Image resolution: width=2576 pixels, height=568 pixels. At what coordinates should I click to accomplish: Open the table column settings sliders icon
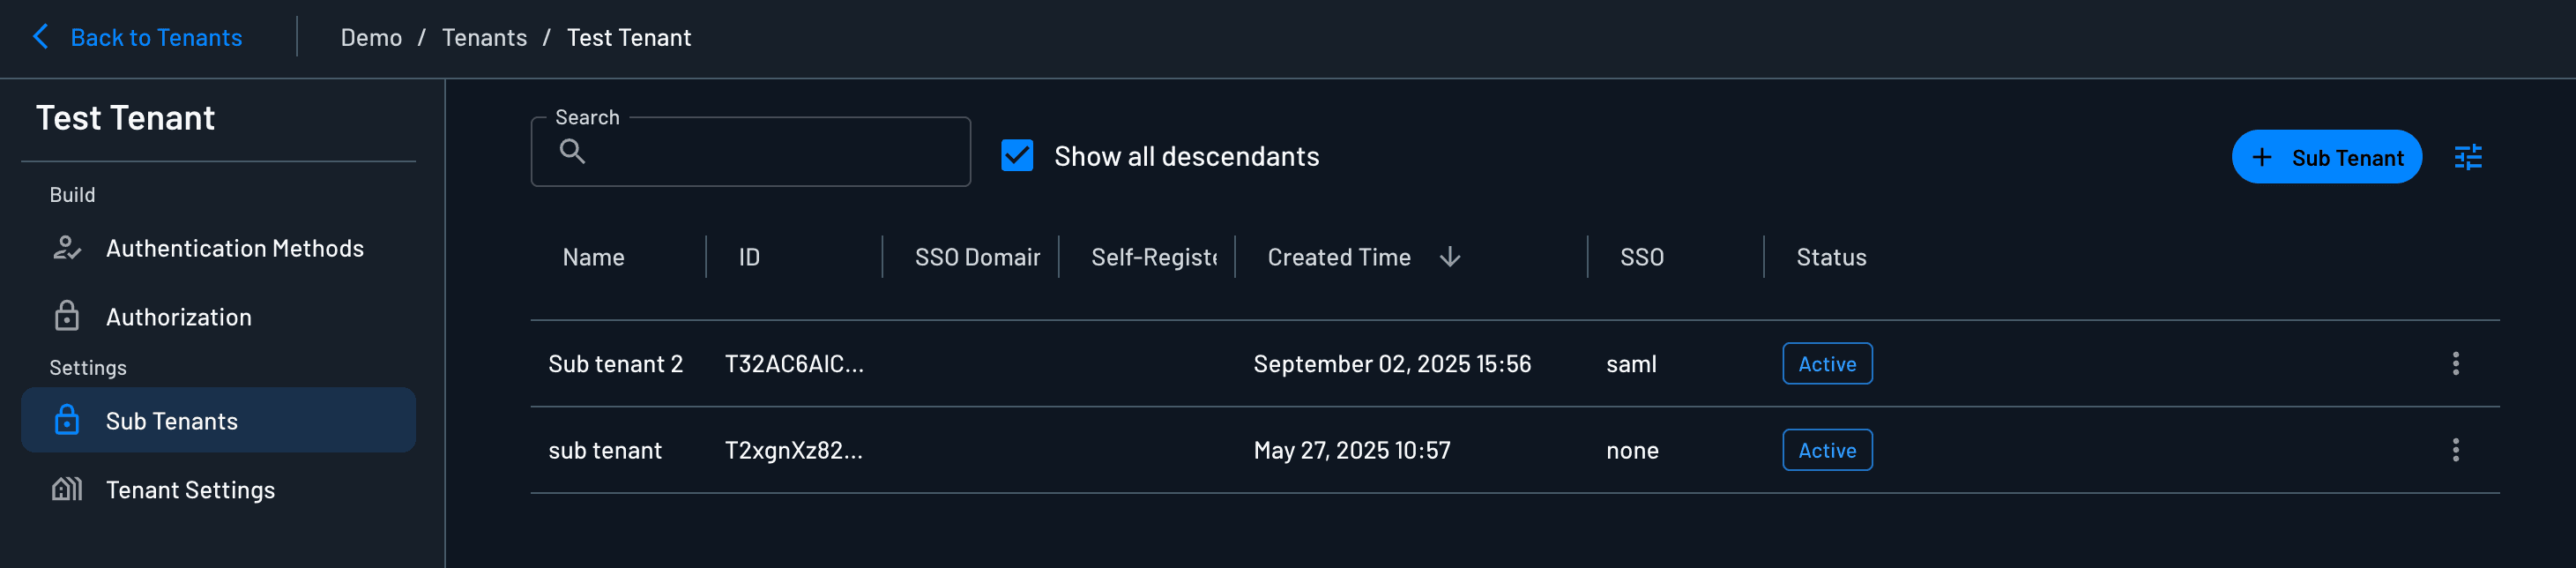[x=2468, y=157]
